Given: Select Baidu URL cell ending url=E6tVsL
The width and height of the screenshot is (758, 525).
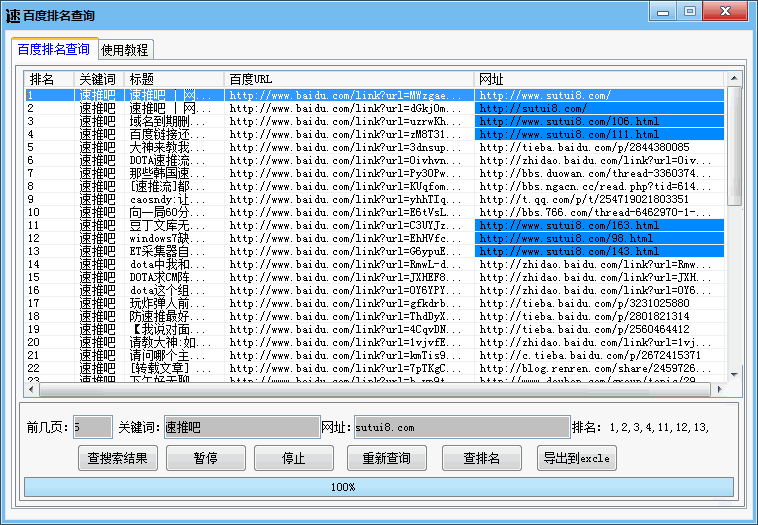Looking at the screenshot, I should [x=349, y=213].
